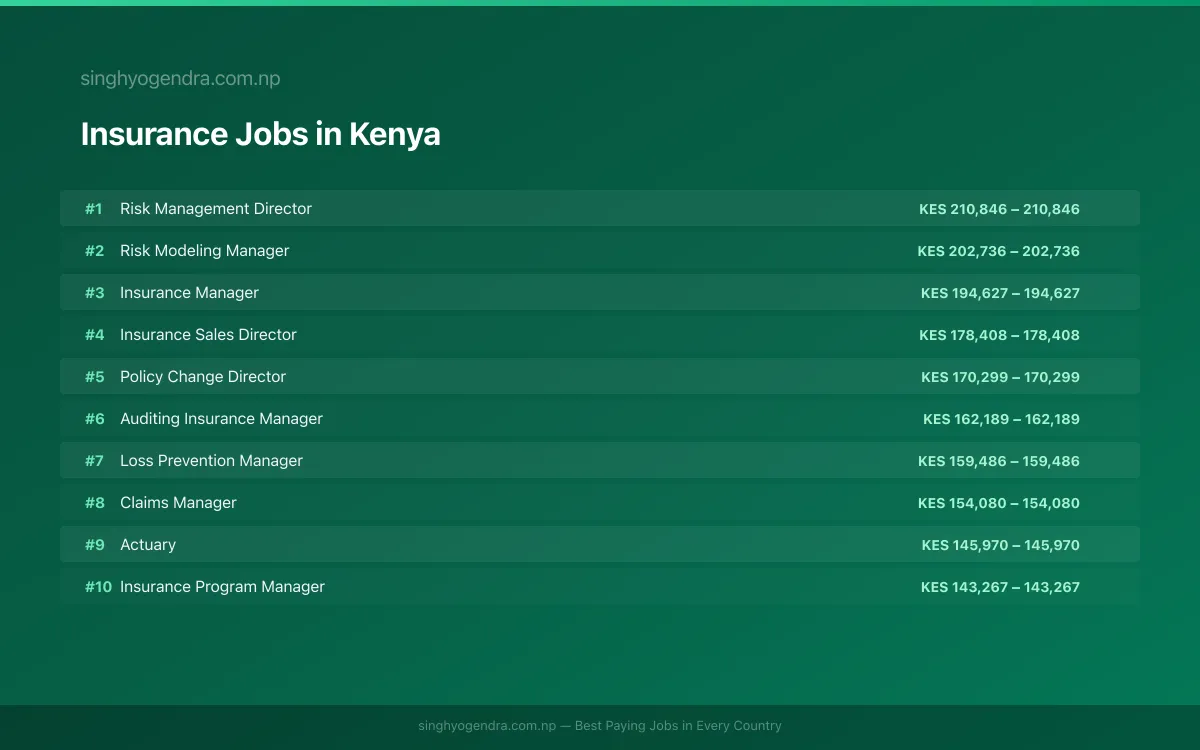
Task: Click salary 'KES 194,627 – 194,627'
Action: click(x=1000, y=293)
